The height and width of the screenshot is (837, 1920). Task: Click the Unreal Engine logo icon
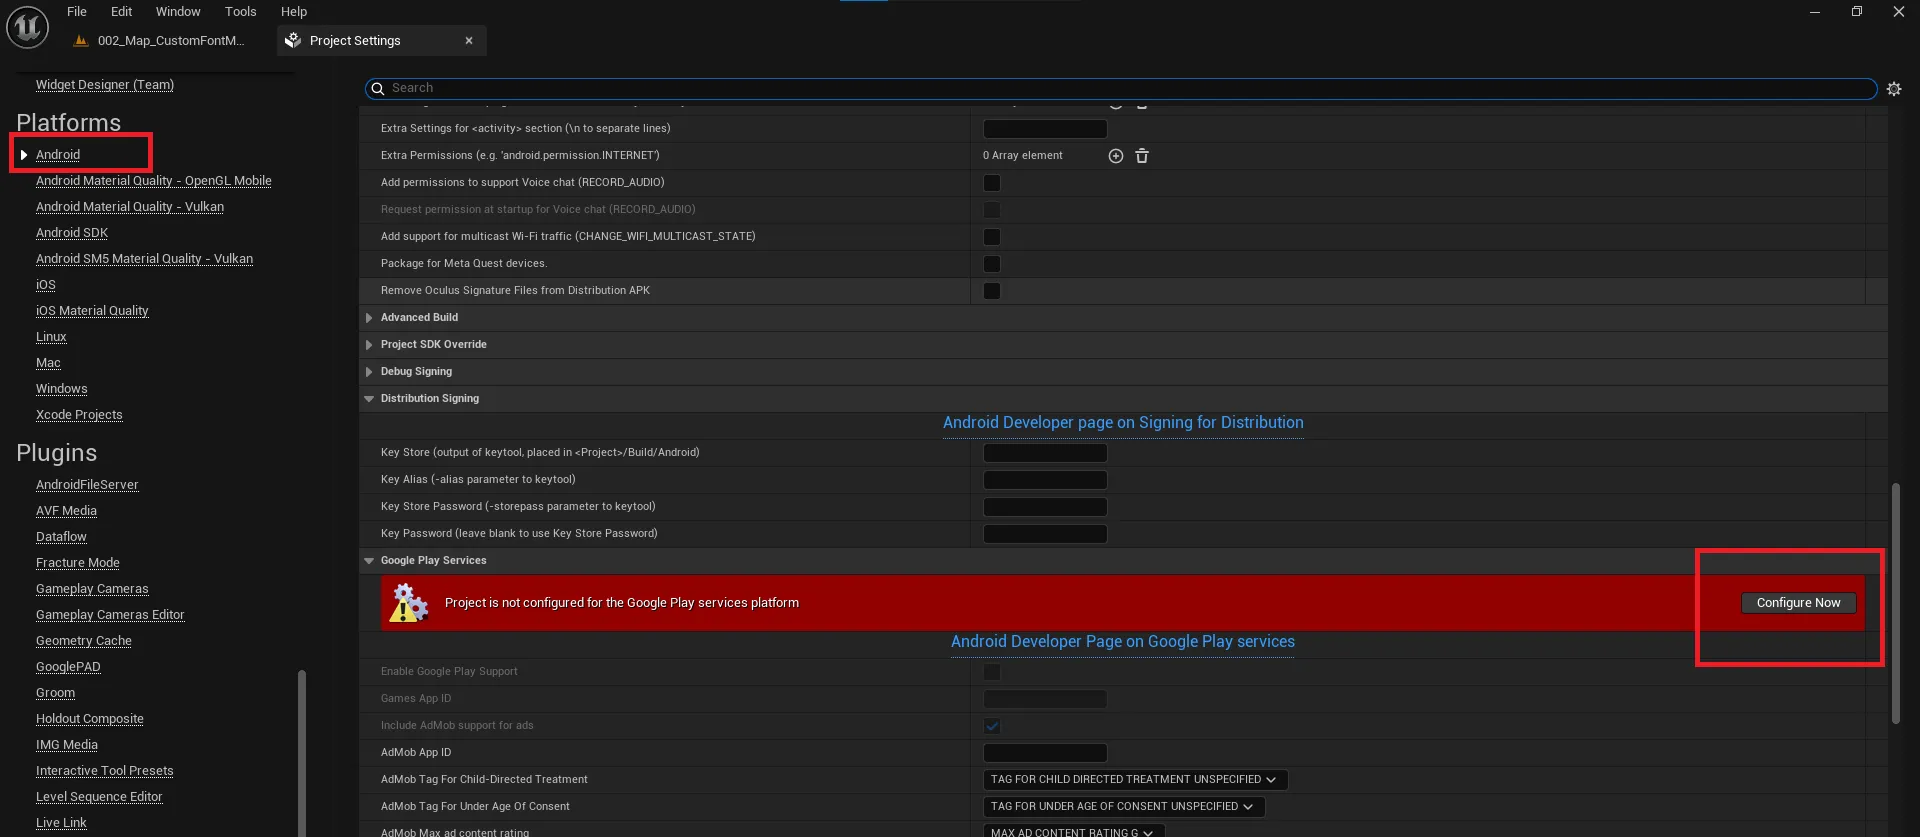(x=28, y=27)
